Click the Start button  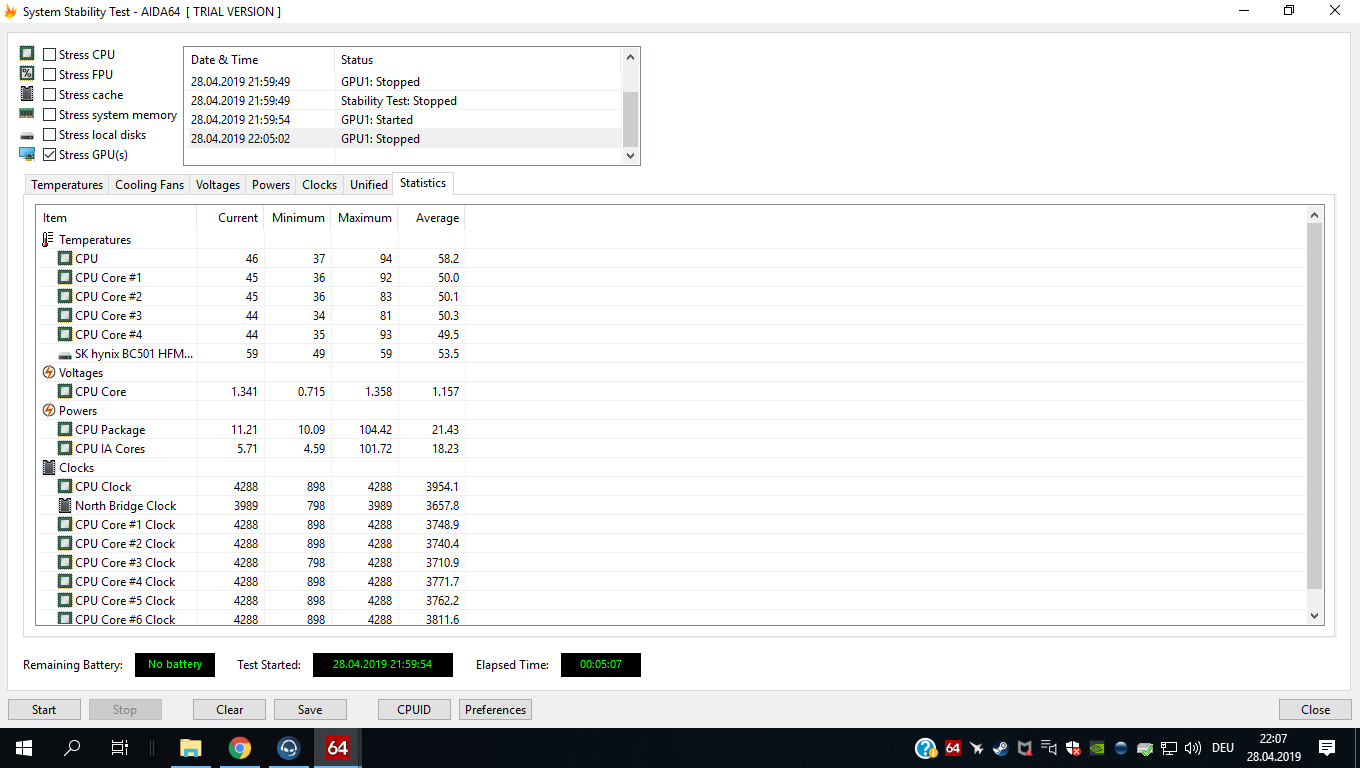pyautogui.click(x=44, y=710)
